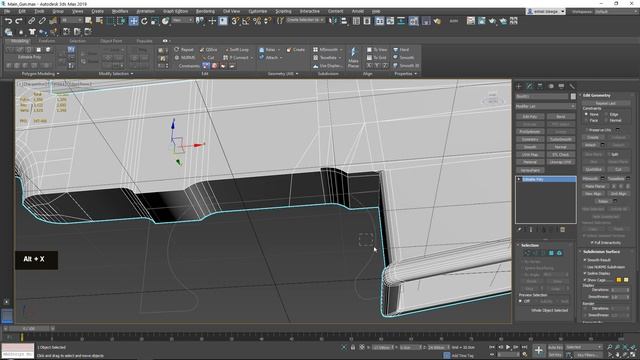This screenshot has width=640, height=360.
Task: Select the Editable Poly stack entry
Action: 546,179
